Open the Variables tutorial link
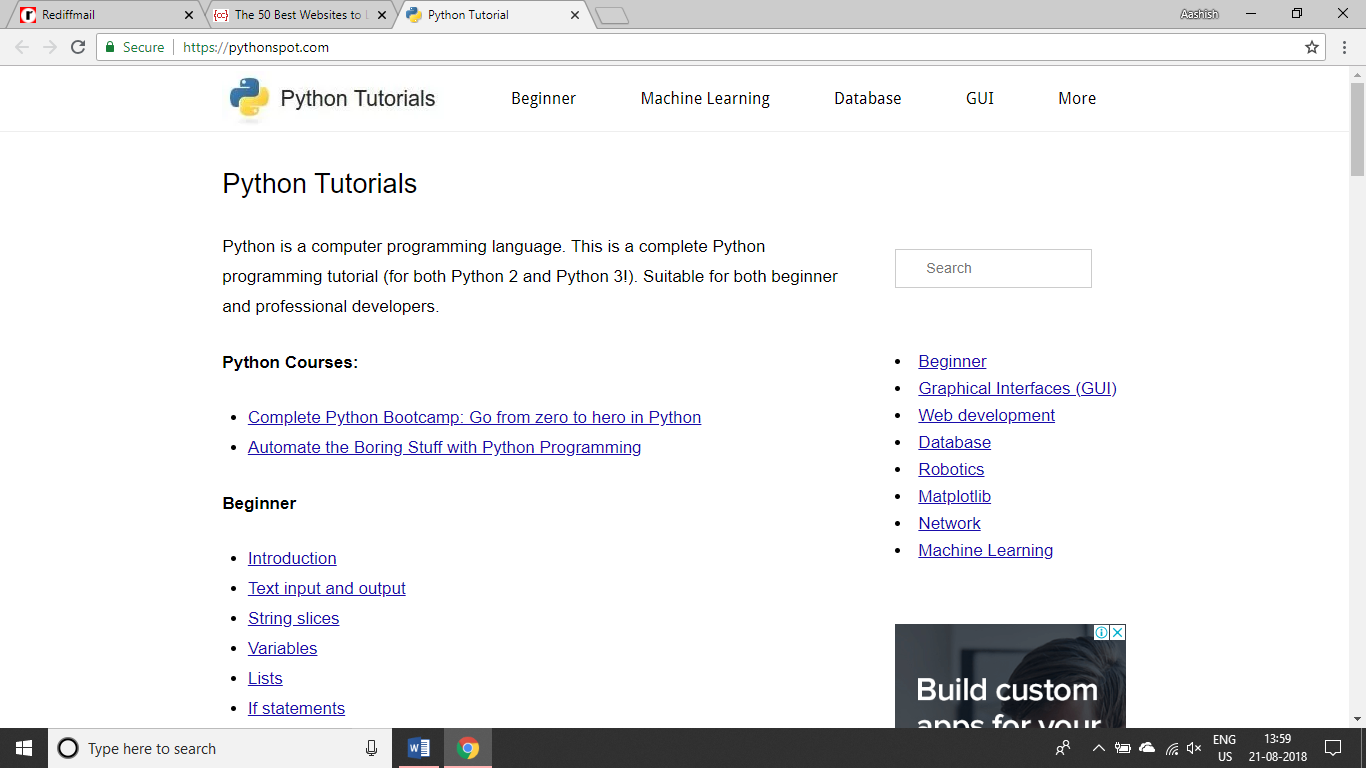This screenshot has width=1366, height=768. [282, 648]
